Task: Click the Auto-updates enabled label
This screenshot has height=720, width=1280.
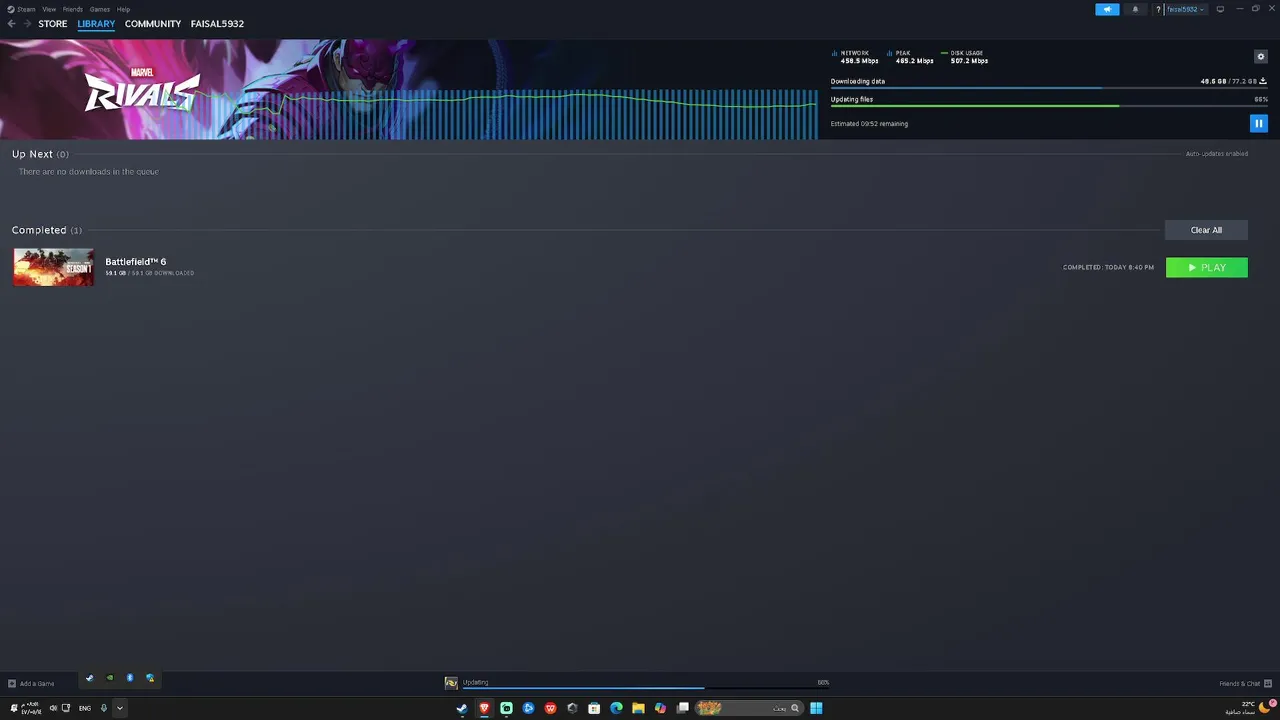Action: [1216, 154]
